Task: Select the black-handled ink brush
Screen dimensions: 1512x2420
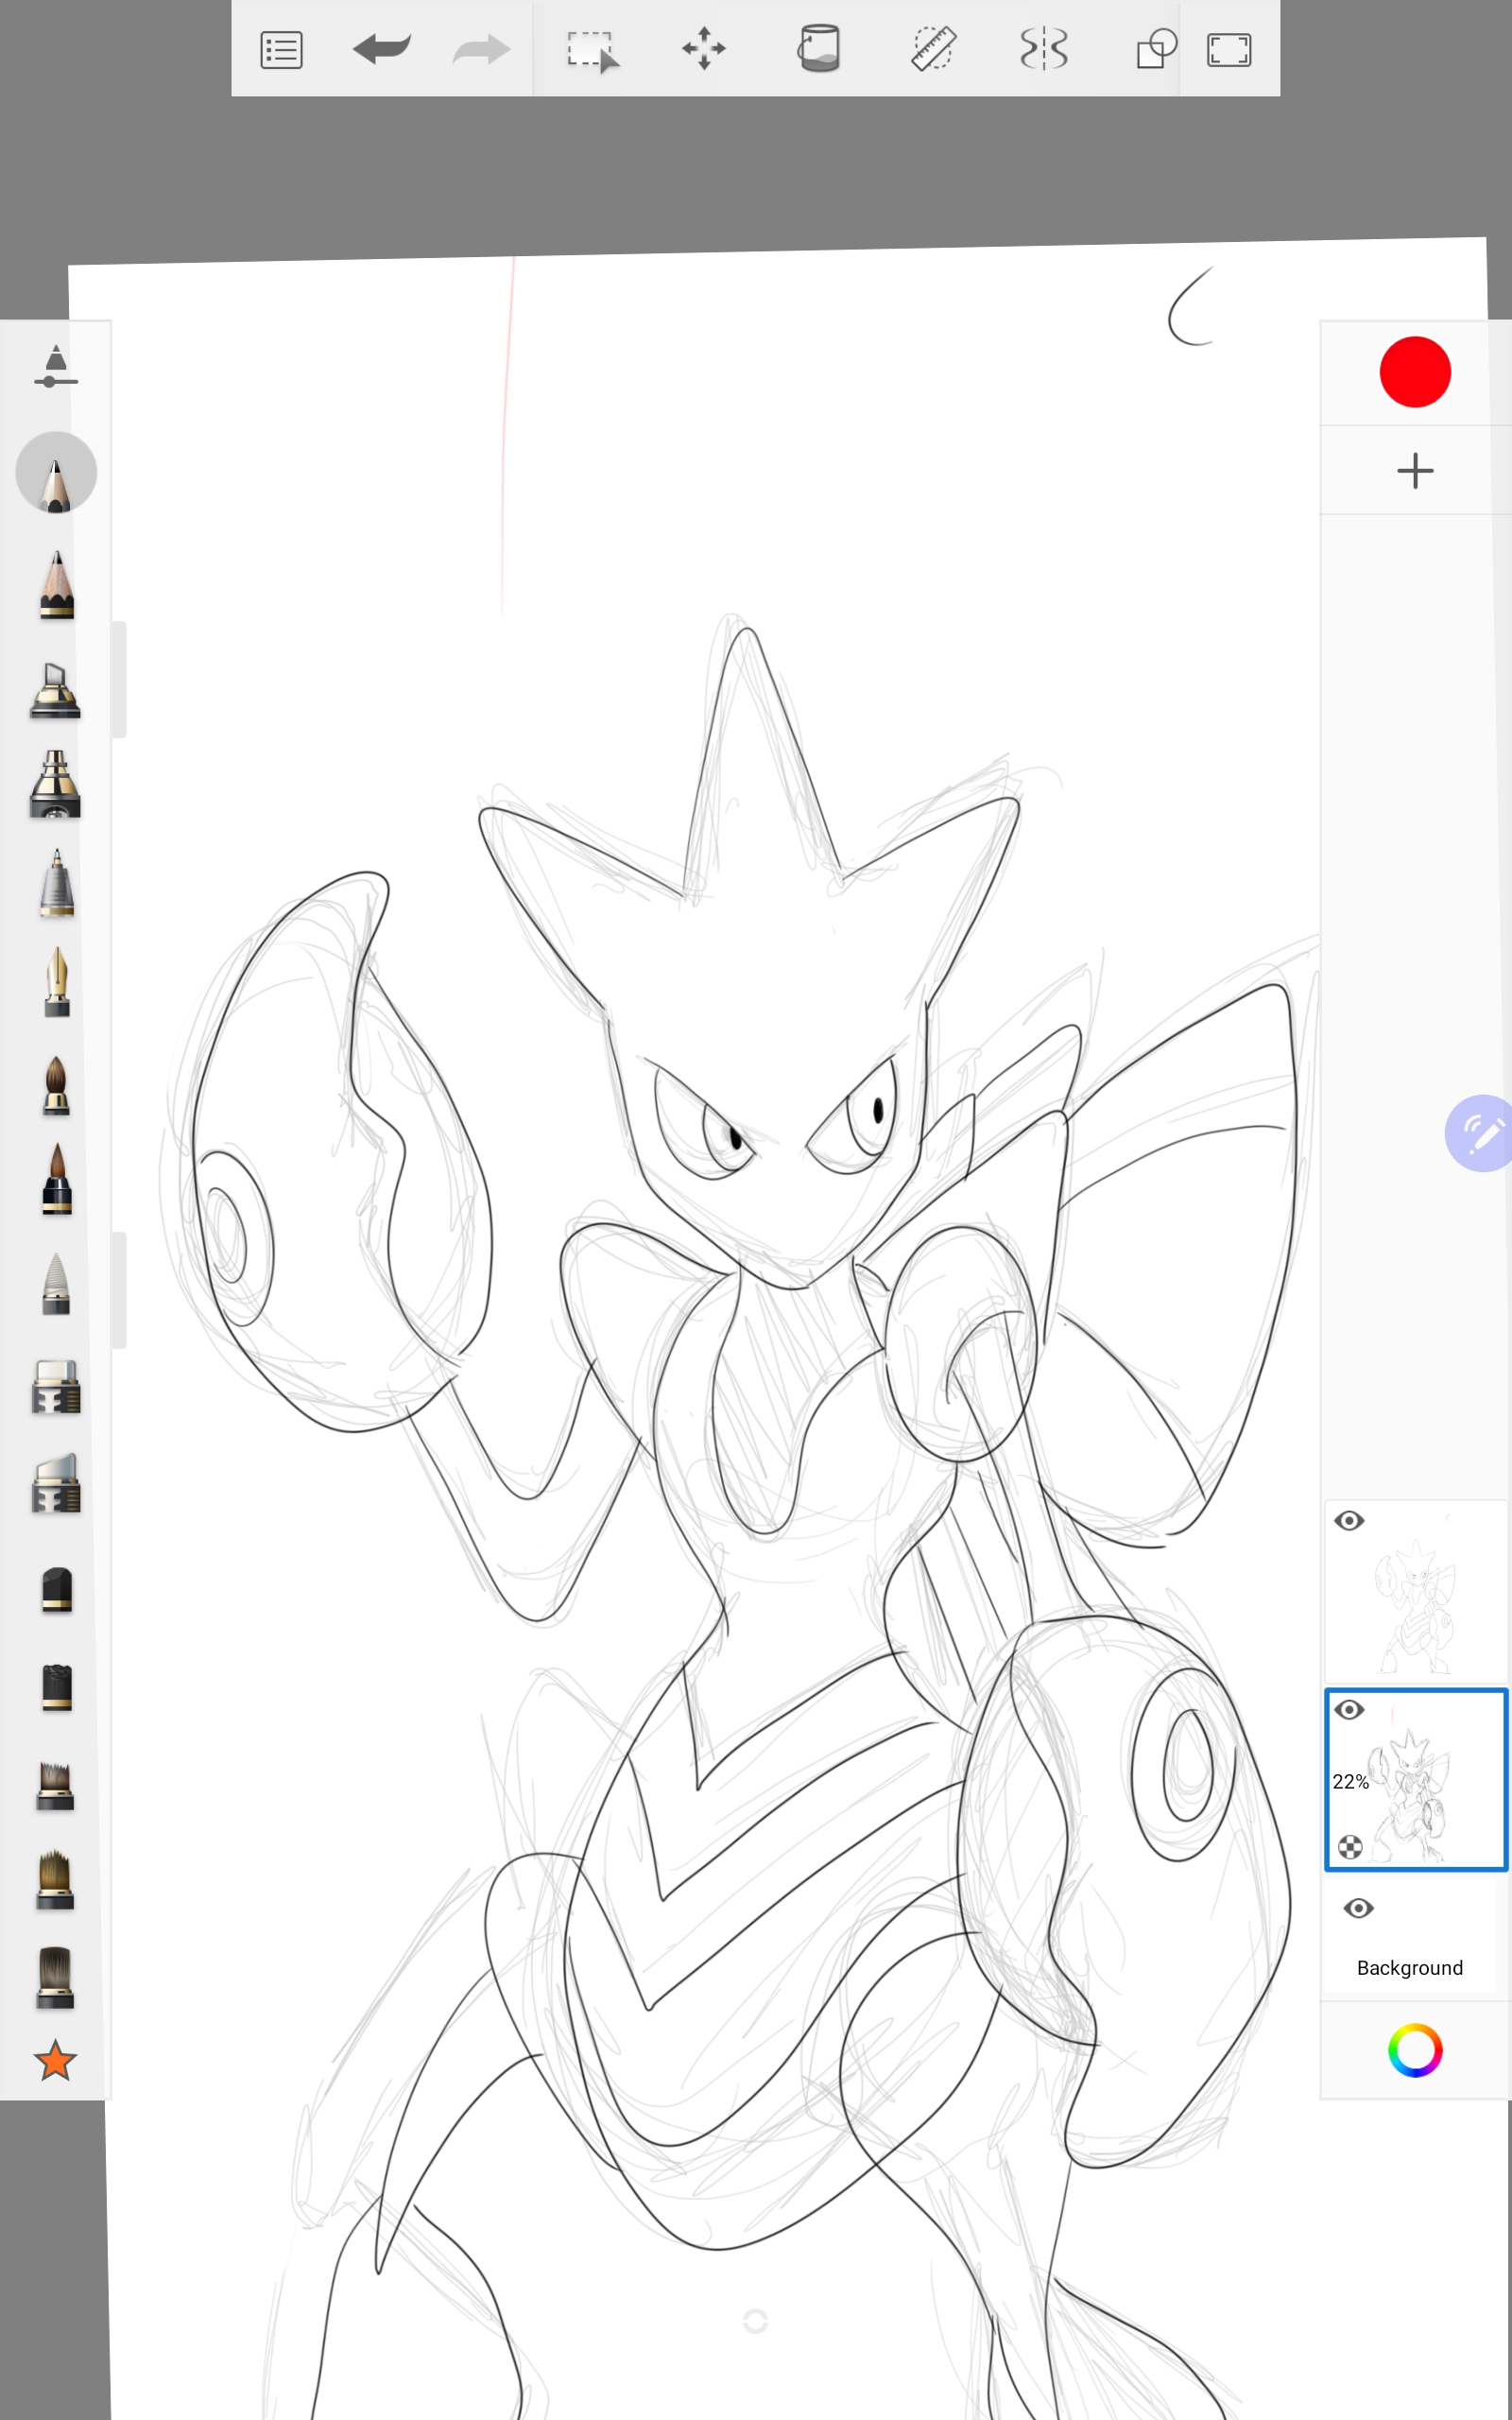Action: point(57,1179)
